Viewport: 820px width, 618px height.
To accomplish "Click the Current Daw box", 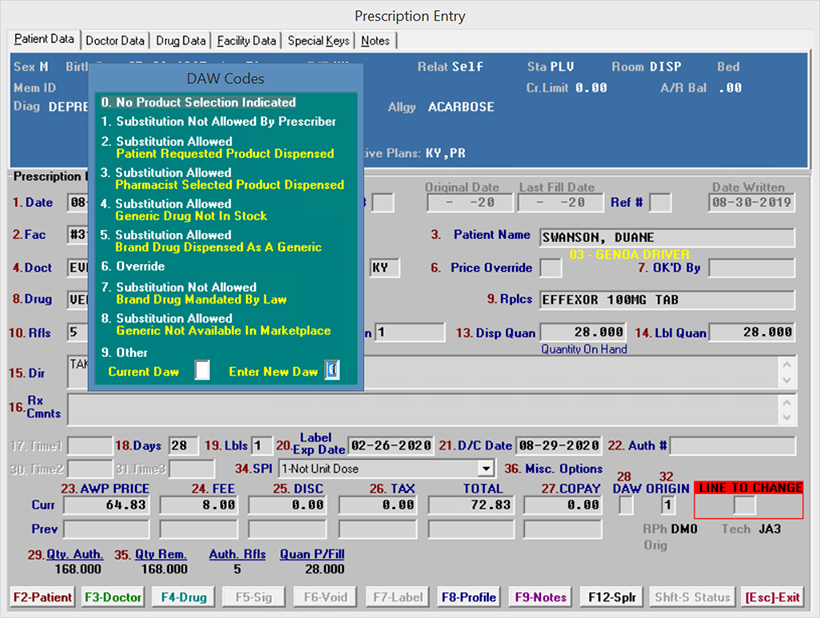I will pos(202,371).
